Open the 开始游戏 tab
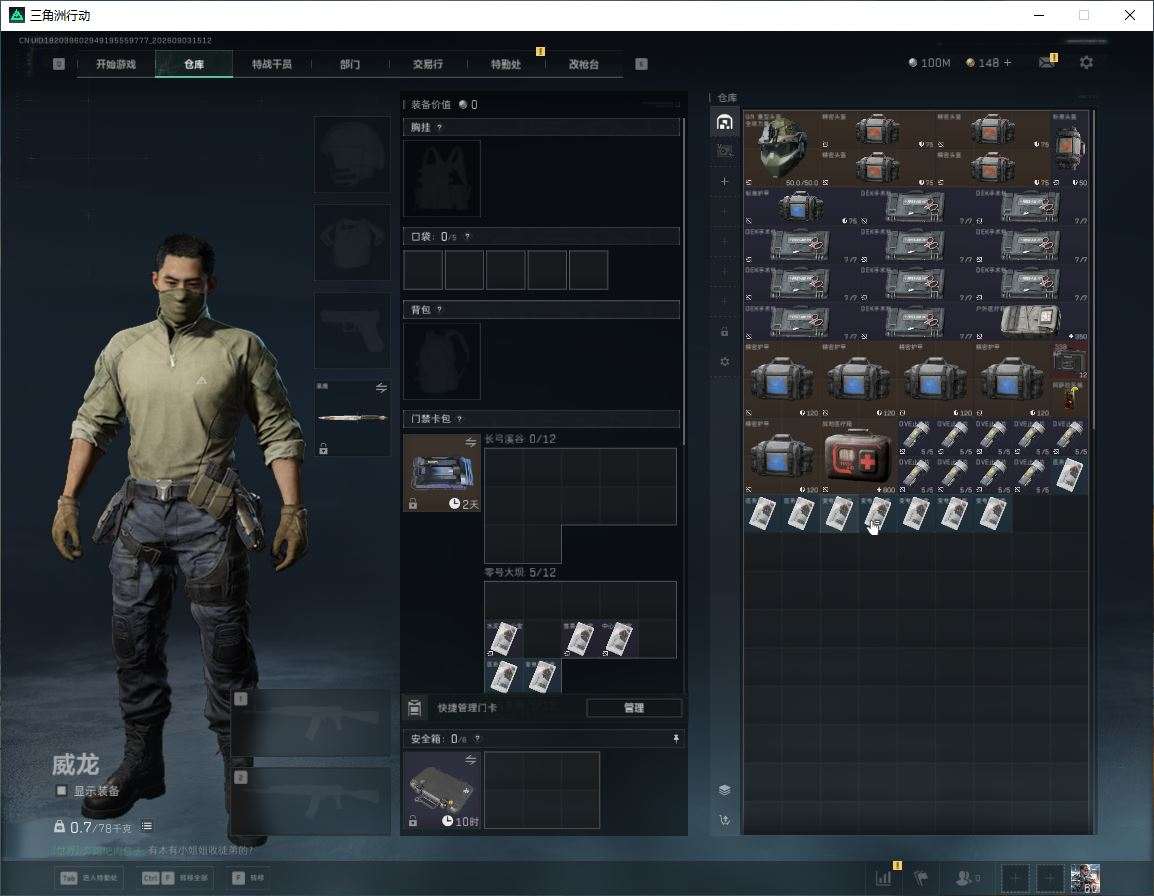This screenshot has width=1154, height=896. click(x=116, y=64)
